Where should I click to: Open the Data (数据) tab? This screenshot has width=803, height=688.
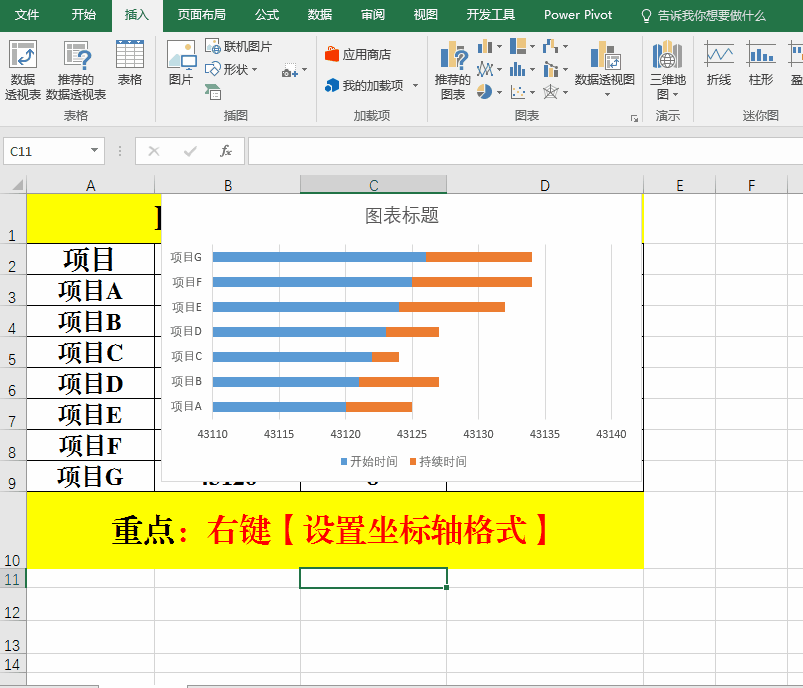pos(320,15)
